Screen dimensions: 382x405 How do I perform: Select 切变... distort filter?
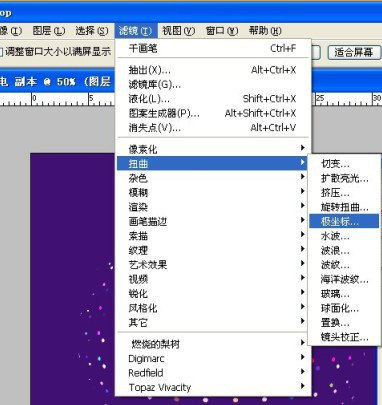pyautogui.click(x=344, y=163)
